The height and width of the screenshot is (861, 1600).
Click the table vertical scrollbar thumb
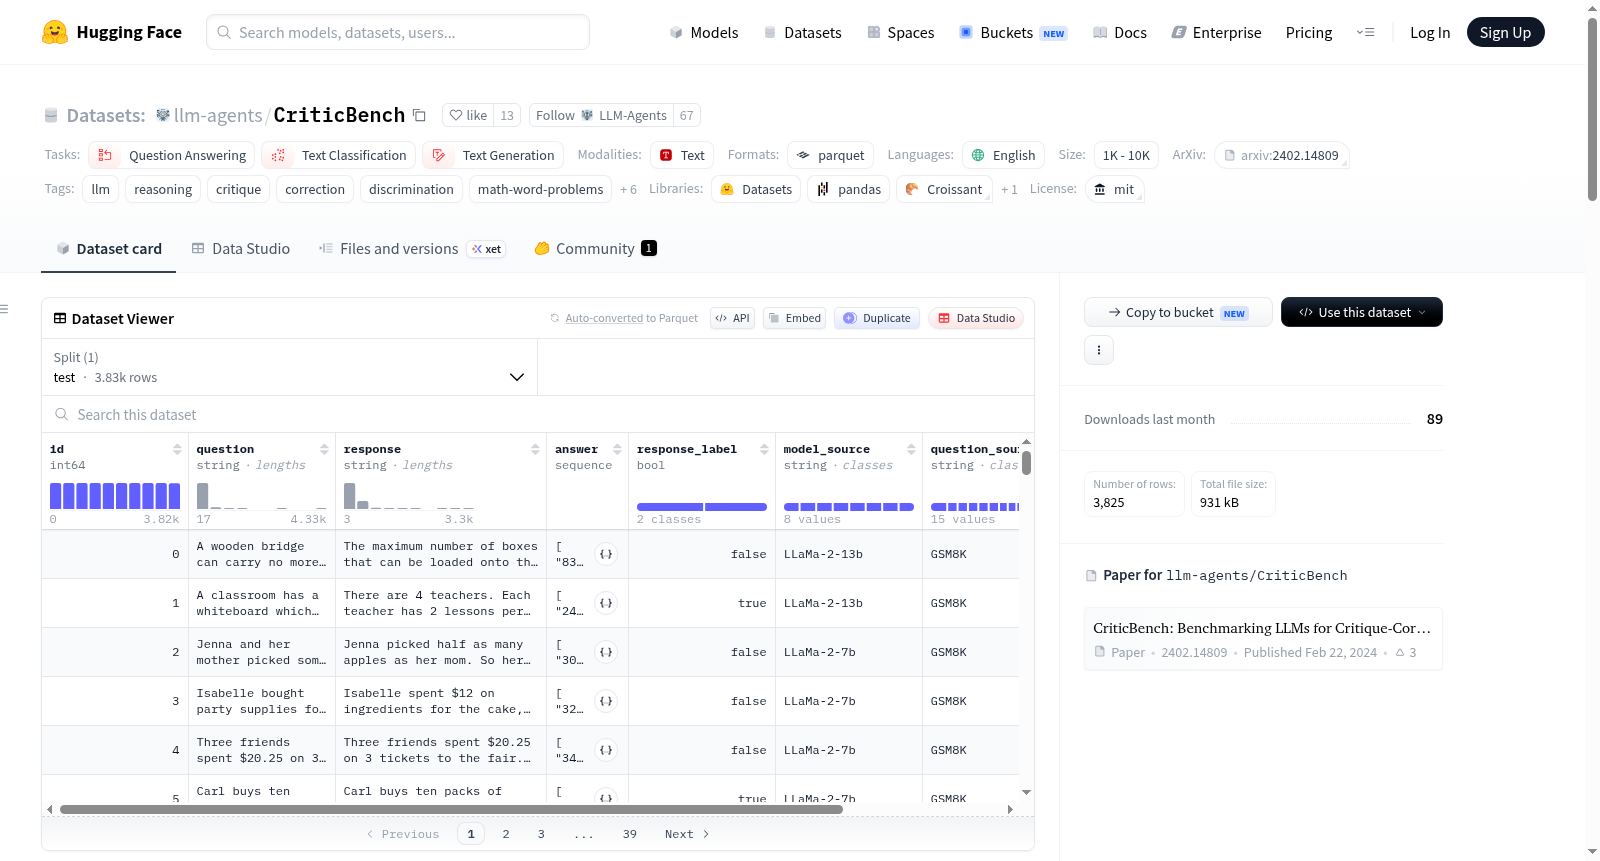[x=1026, y=463]
